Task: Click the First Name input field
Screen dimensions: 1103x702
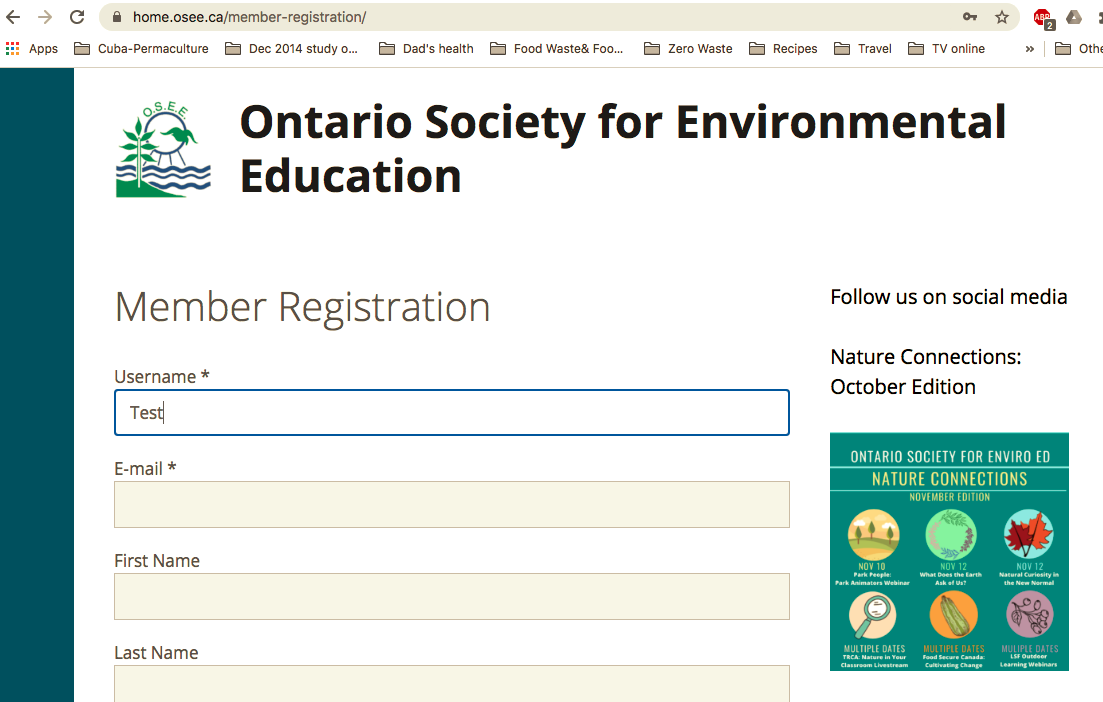Action: point(452,596)
